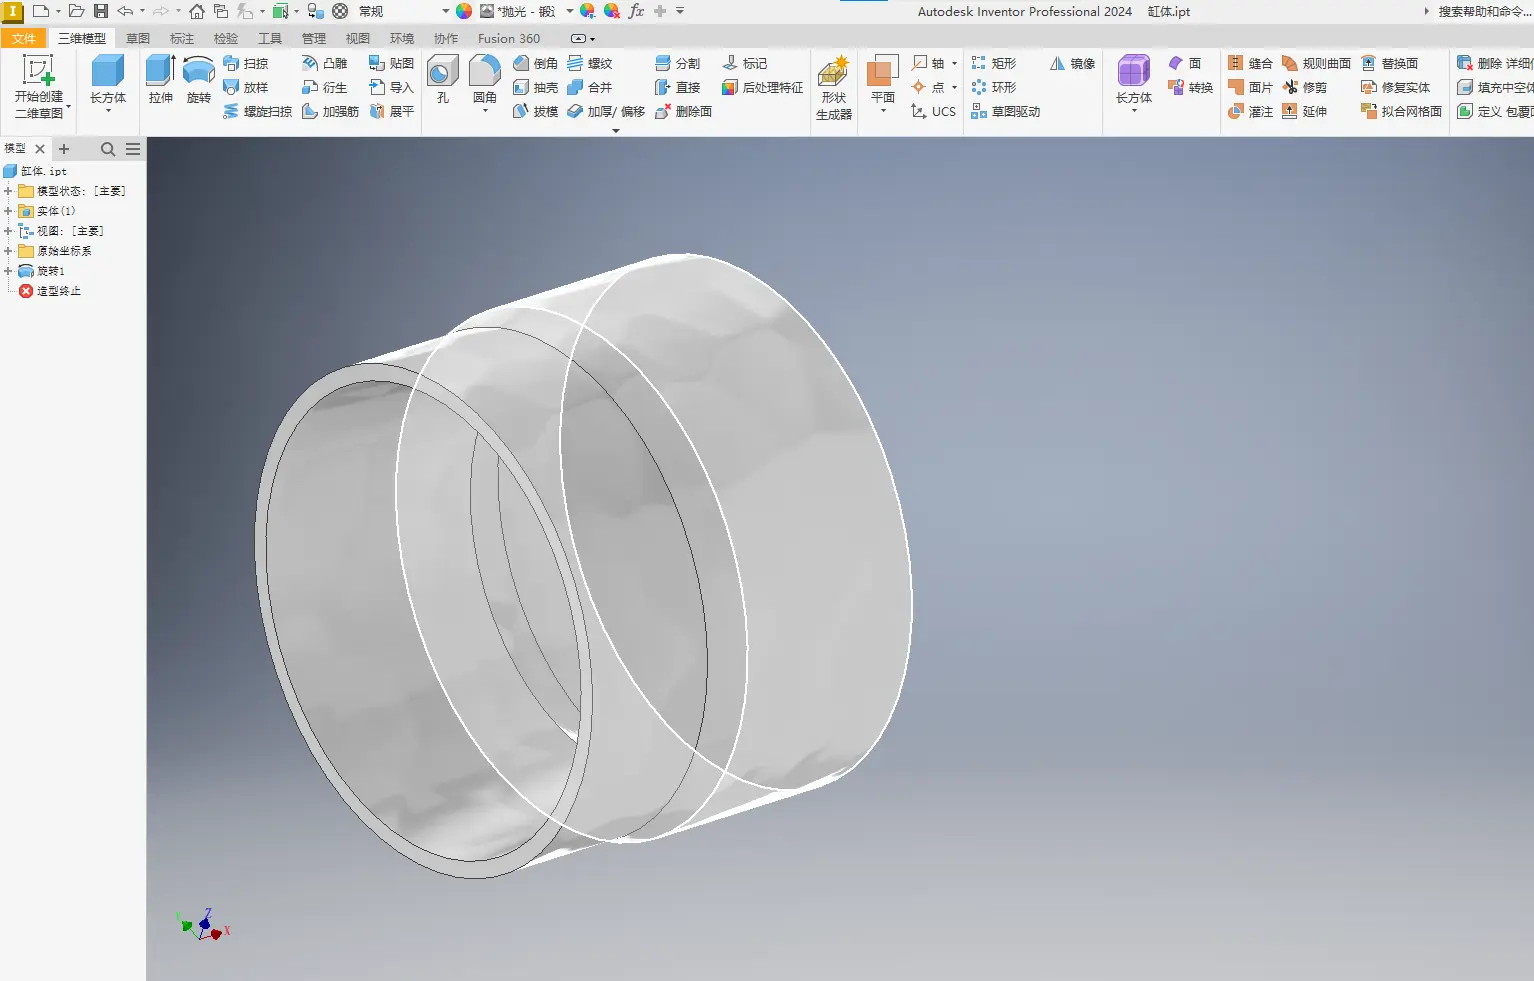Add a new browser panel with plus button

click(64, 149)
